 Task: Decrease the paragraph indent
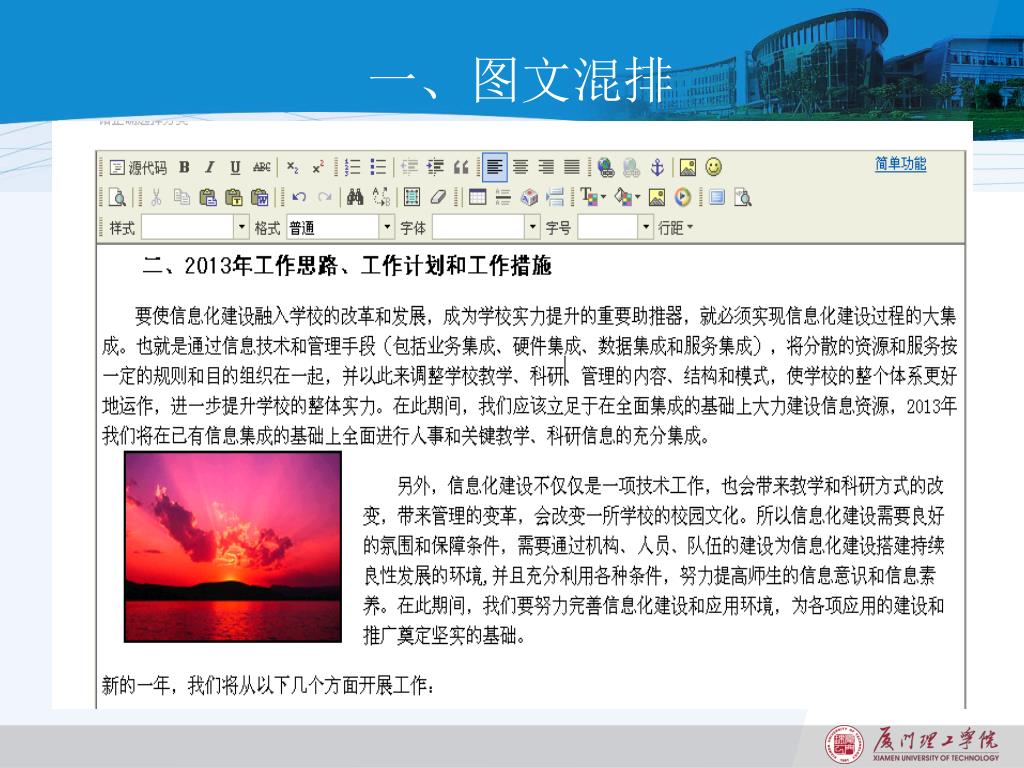(409, 168)
